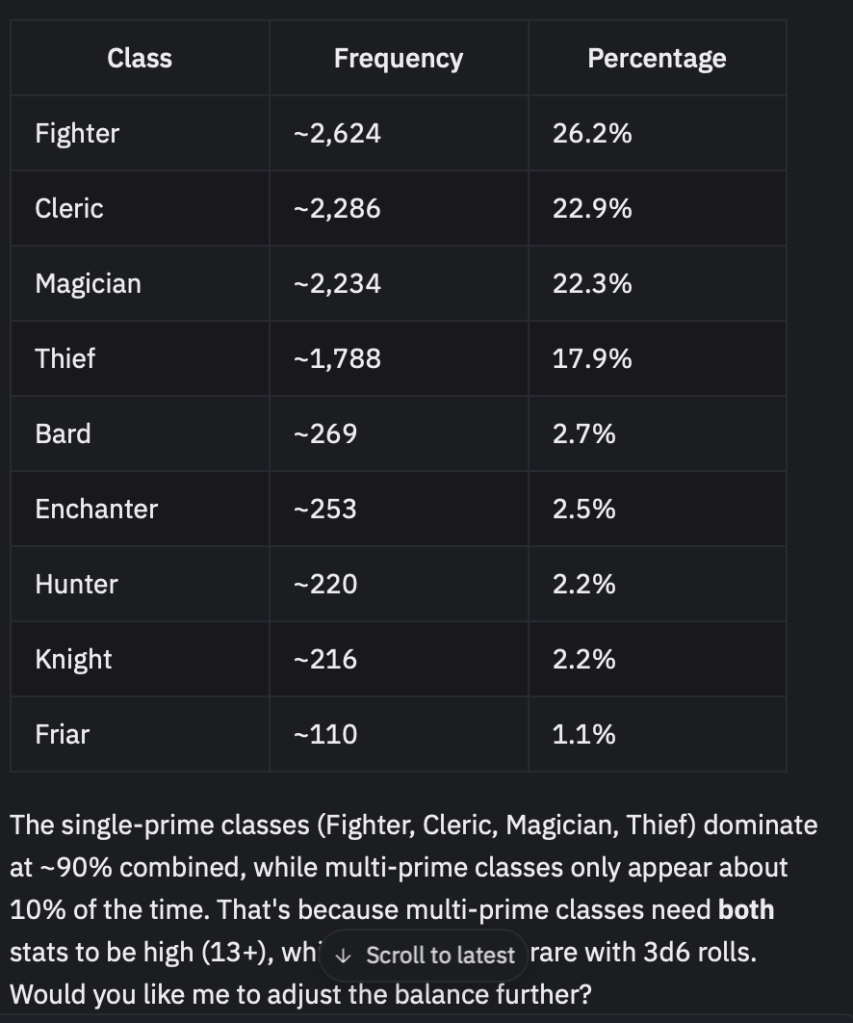Select the Magician class cell
This screenshot has width=853, height=1023.
tap(88, 283)
